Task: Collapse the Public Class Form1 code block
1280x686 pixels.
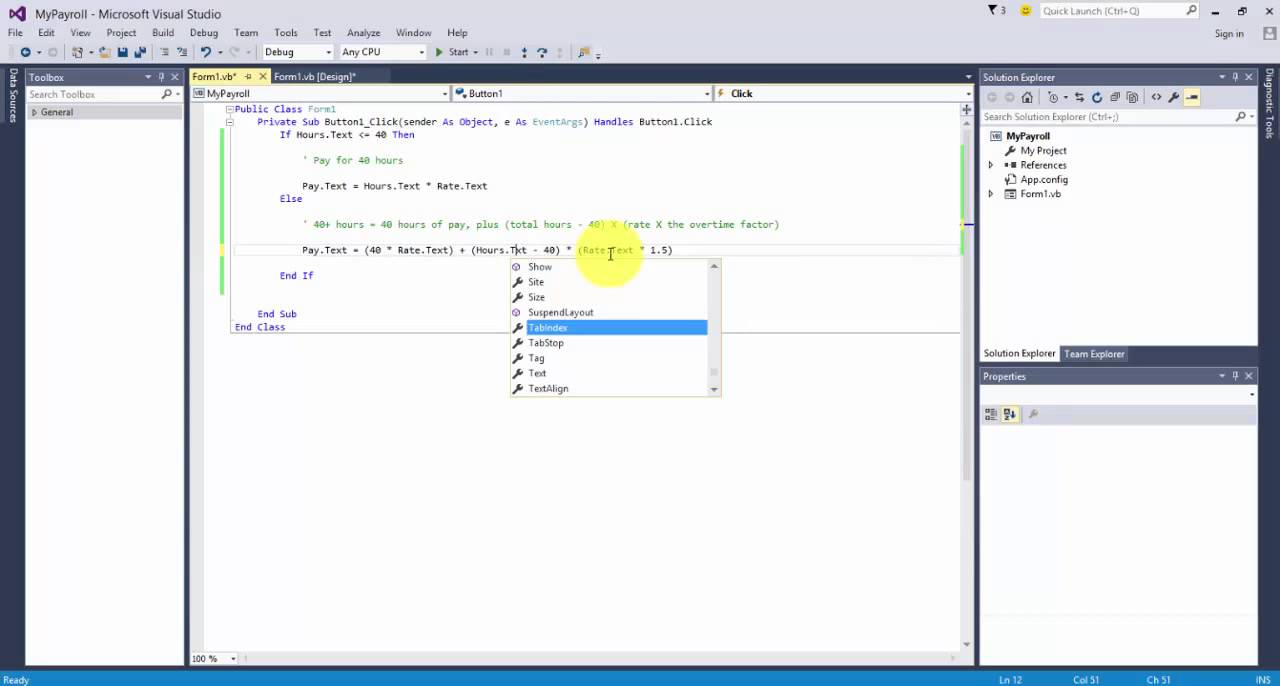Action: pos(229,109)
